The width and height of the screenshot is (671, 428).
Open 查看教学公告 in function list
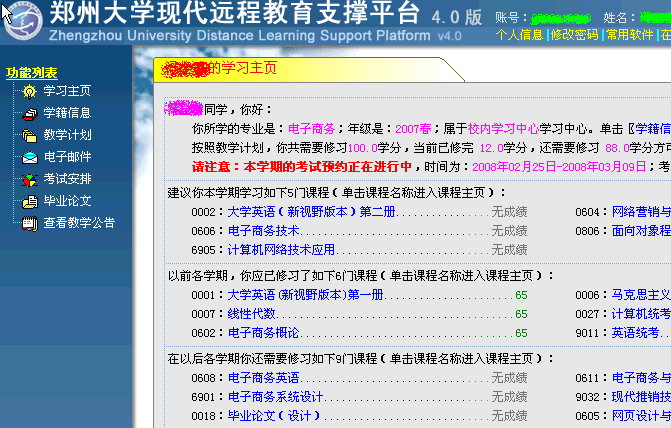coord(79,223)
